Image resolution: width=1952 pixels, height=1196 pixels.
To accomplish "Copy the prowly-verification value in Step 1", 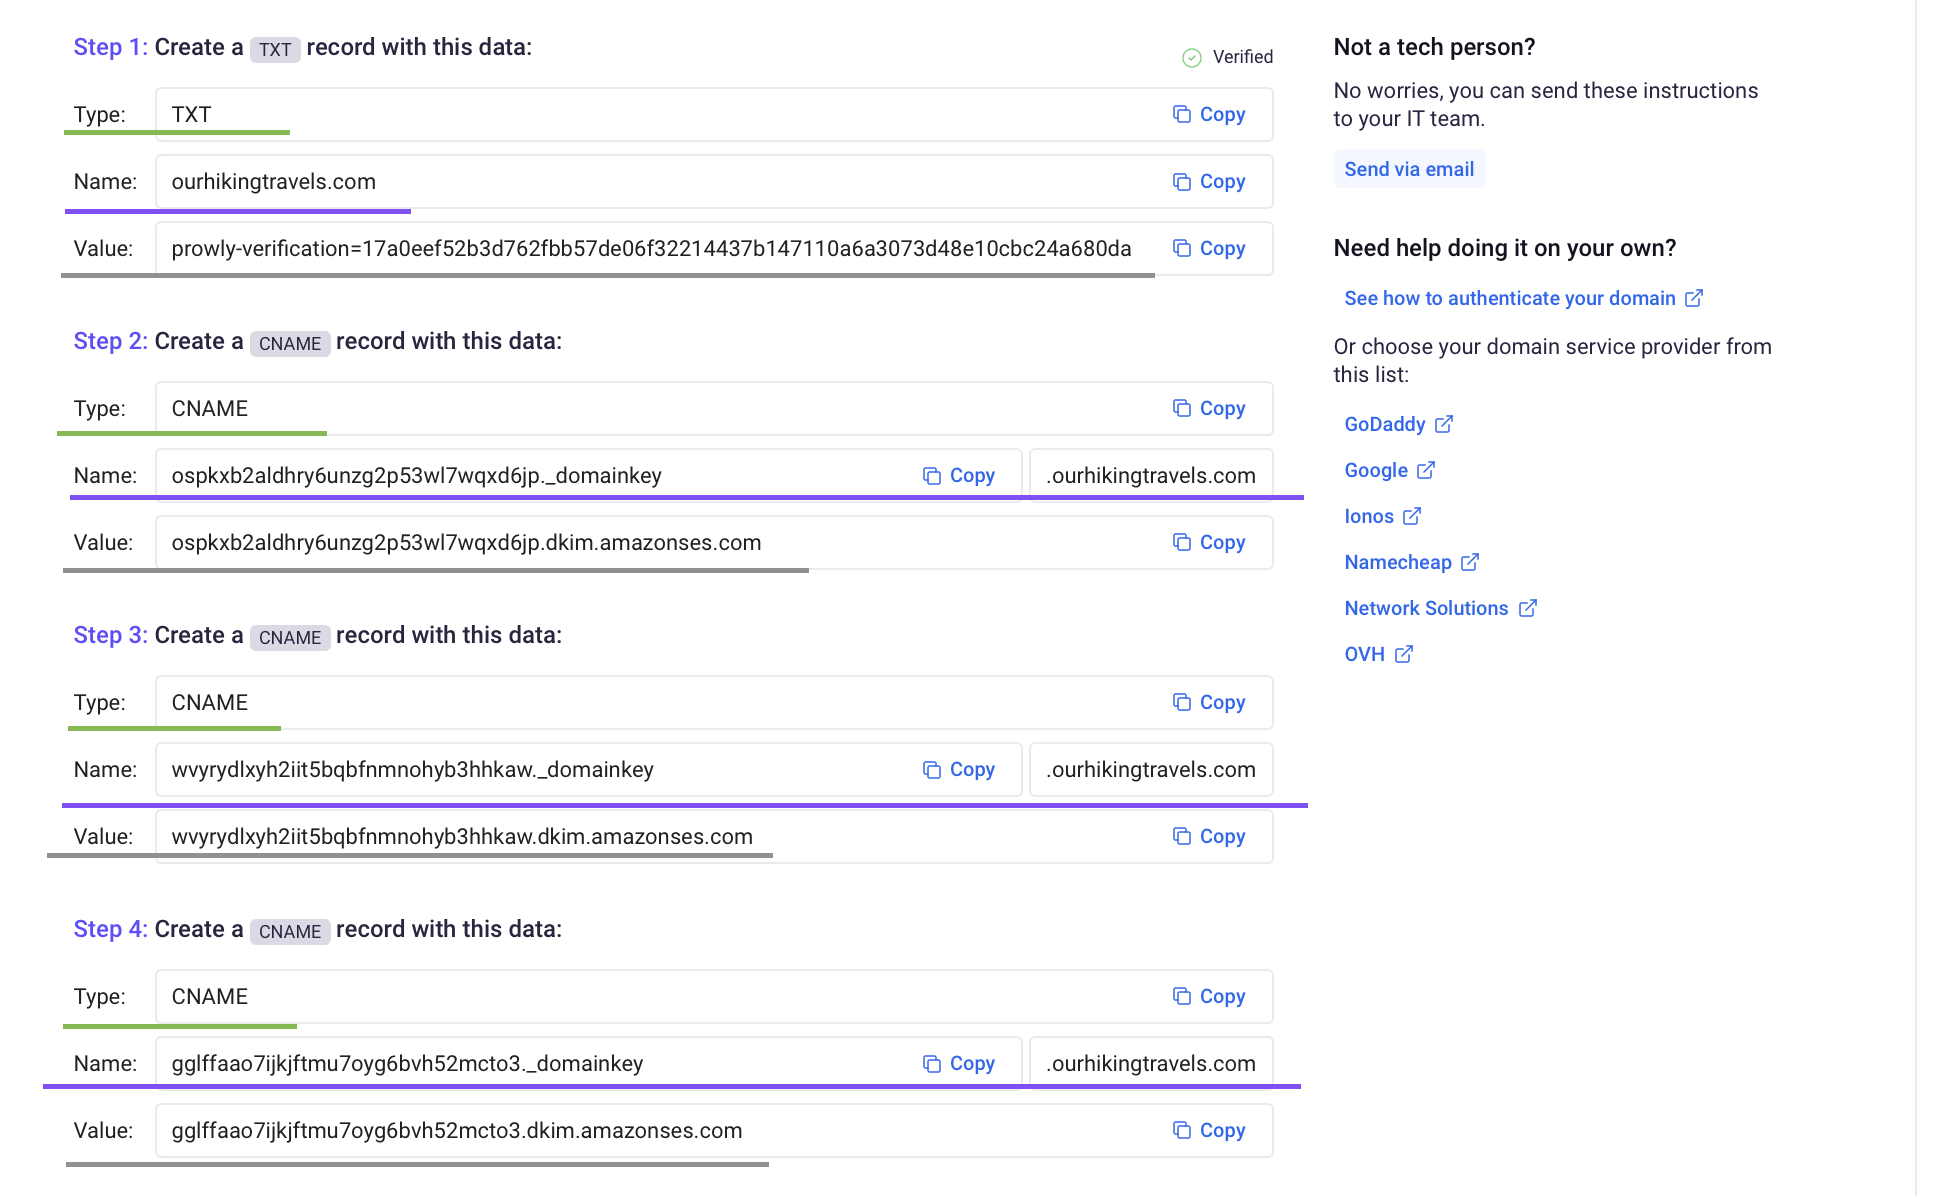I will pos(1208,248).
